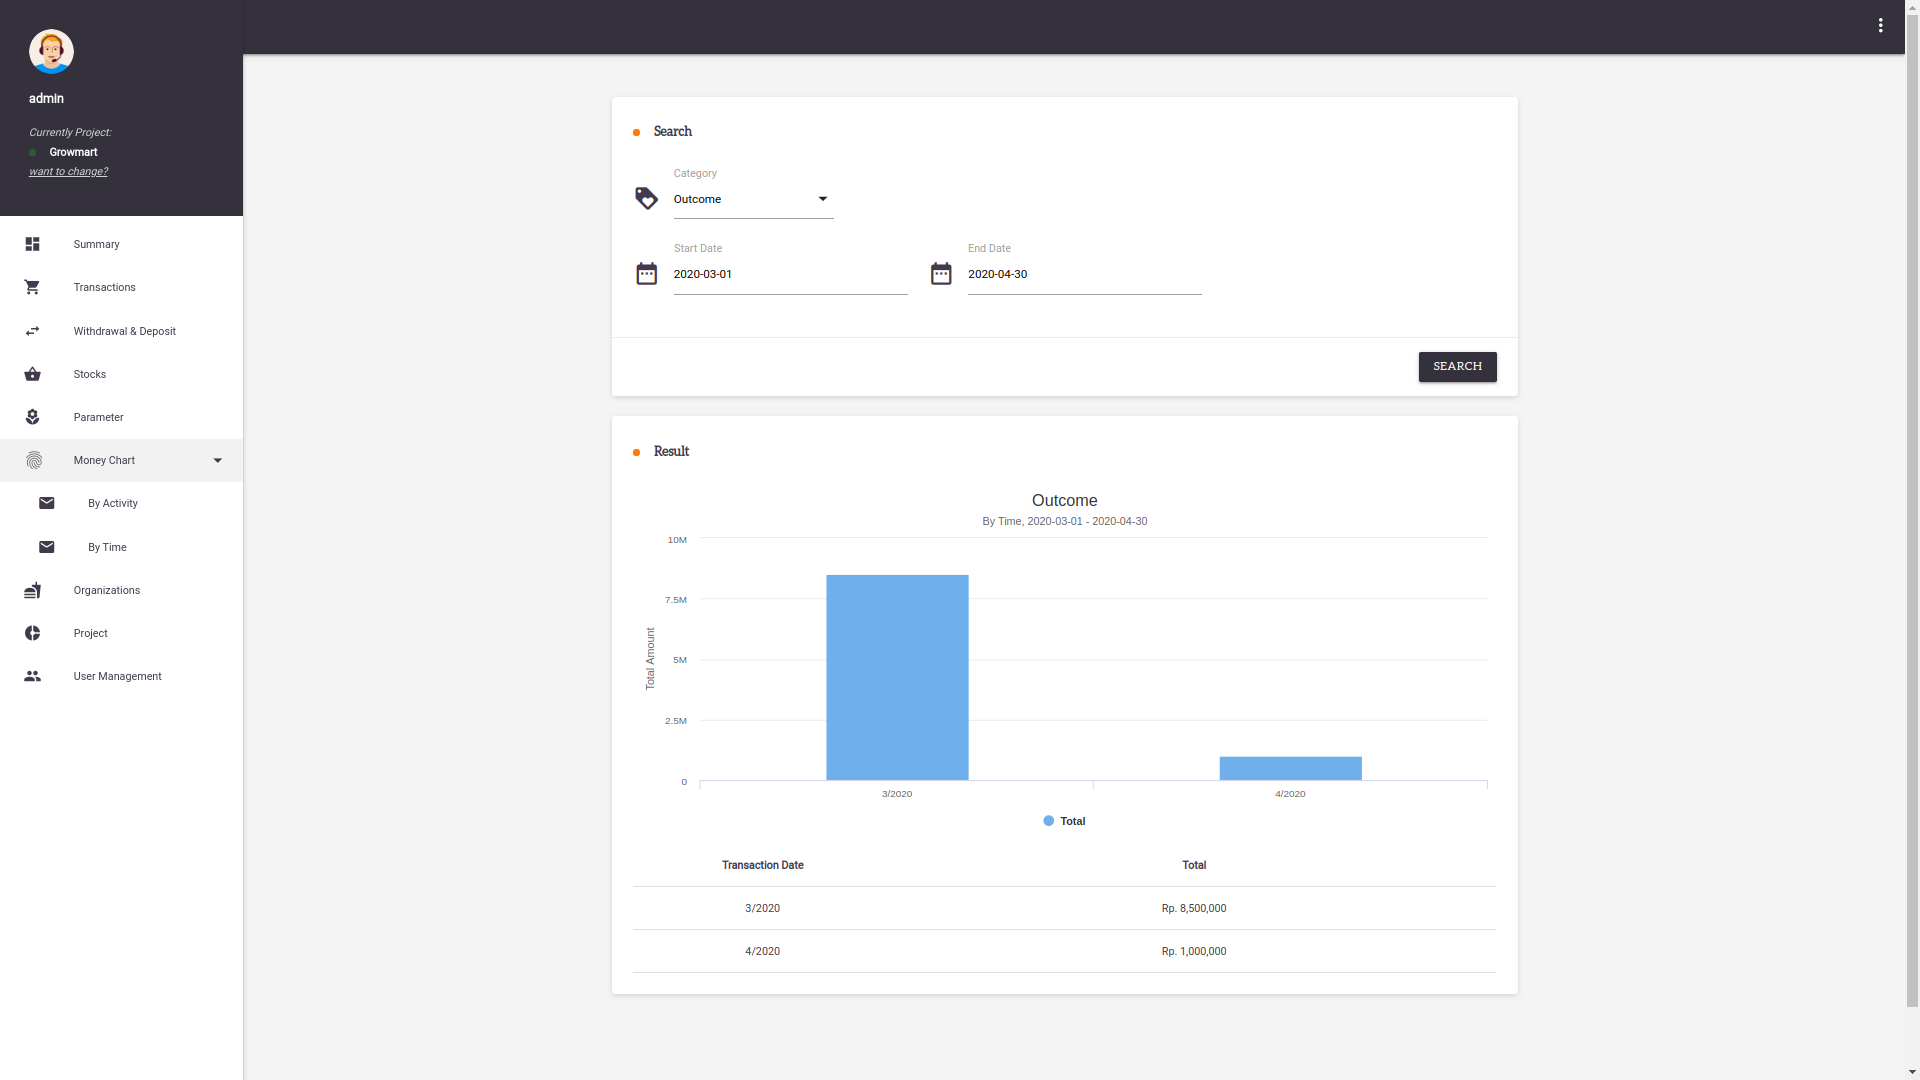Click the Parameter sidebar icon
Screen dimensions: 1920x1080
(32, 417)
